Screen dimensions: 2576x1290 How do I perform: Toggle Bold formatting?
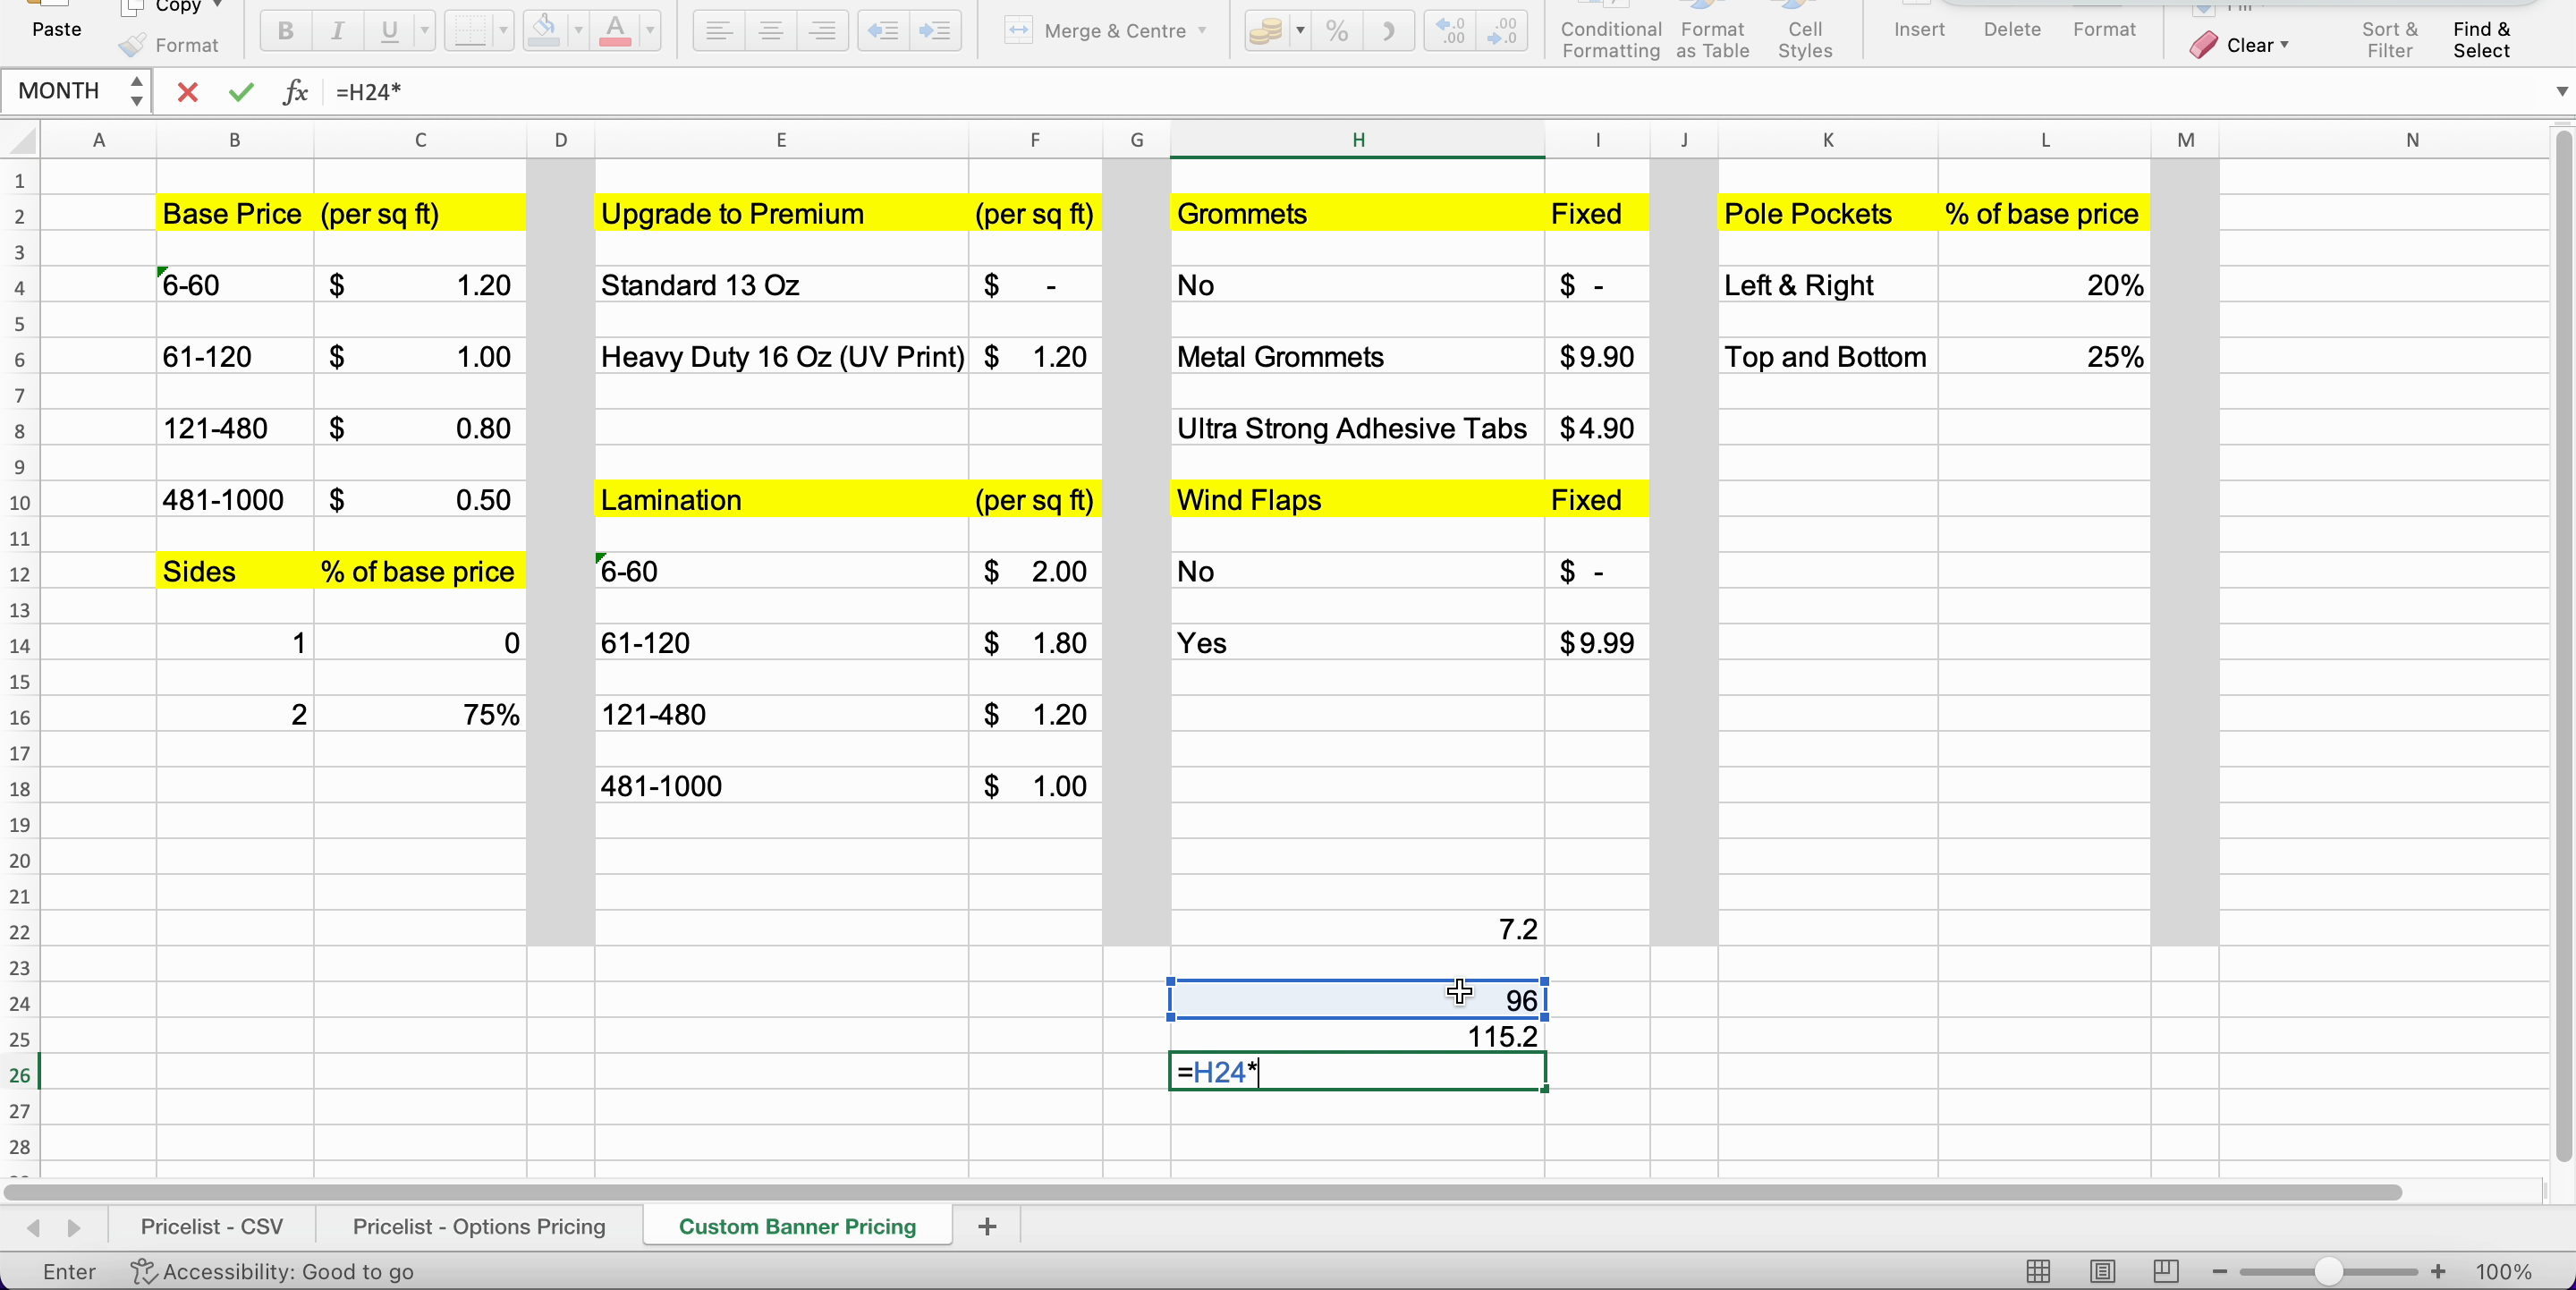pos(285,31)
